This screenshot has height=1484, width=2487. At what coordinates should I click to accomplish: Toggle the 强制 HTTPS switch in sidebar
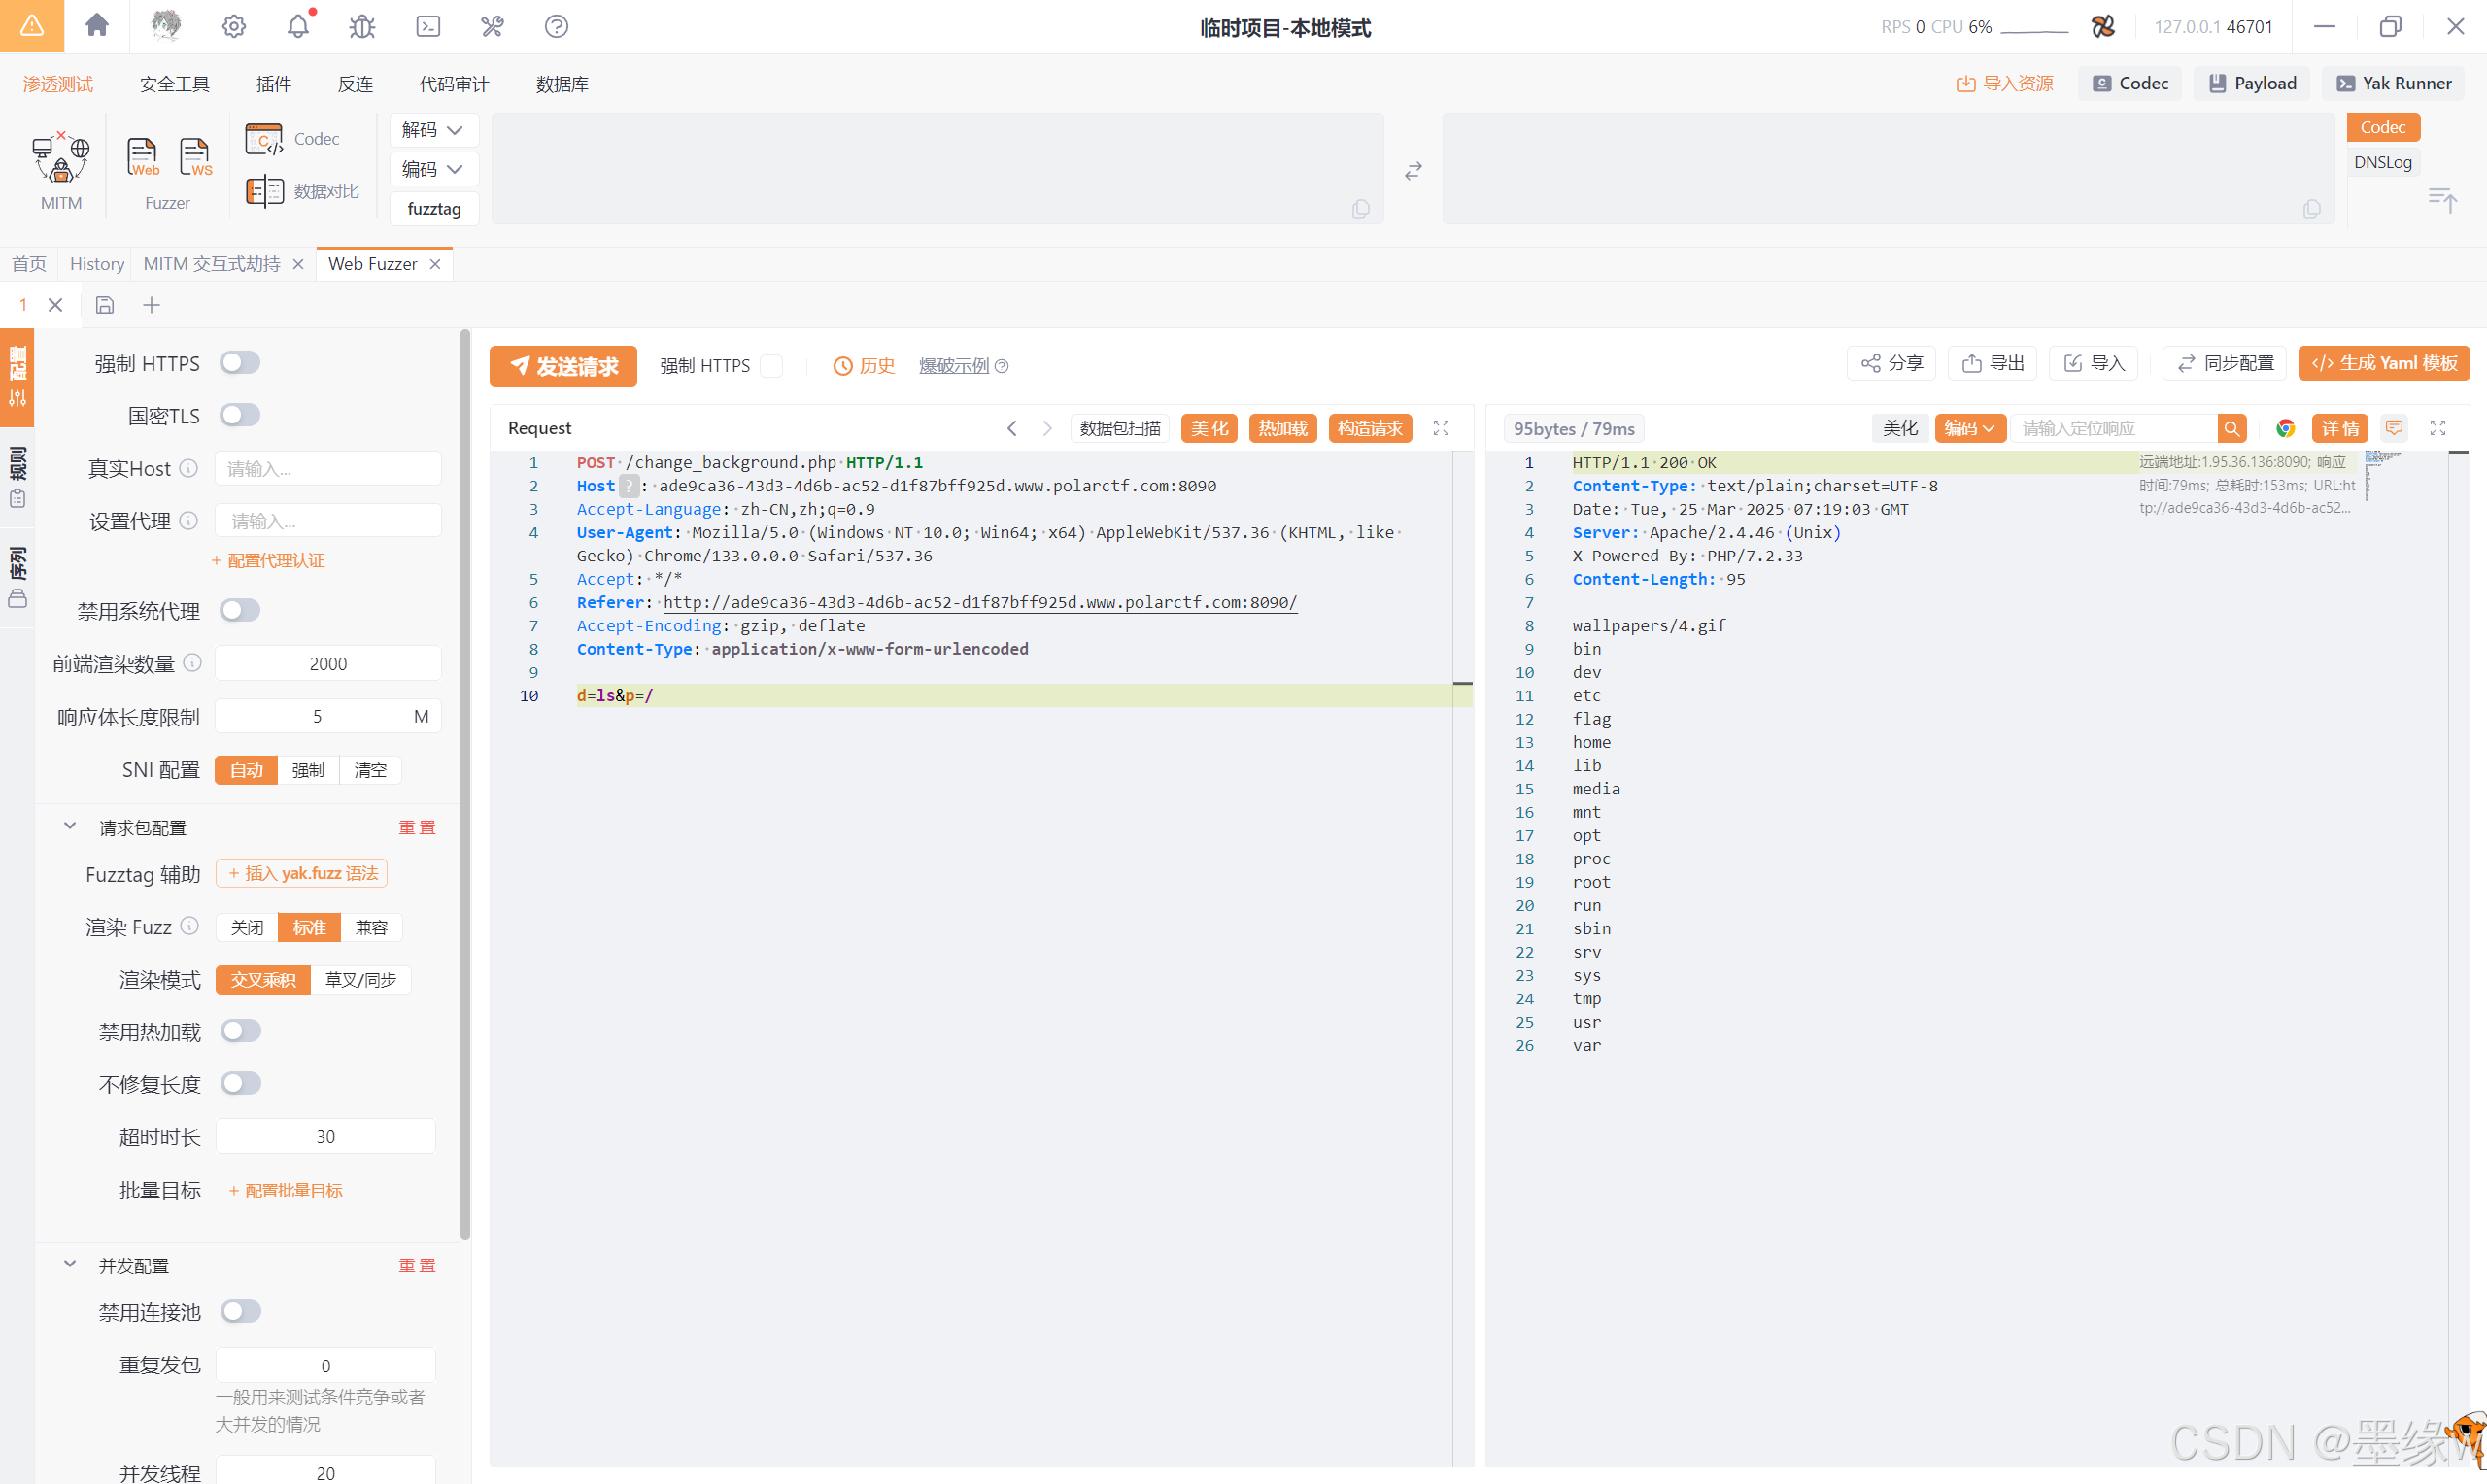coord(240,362)
